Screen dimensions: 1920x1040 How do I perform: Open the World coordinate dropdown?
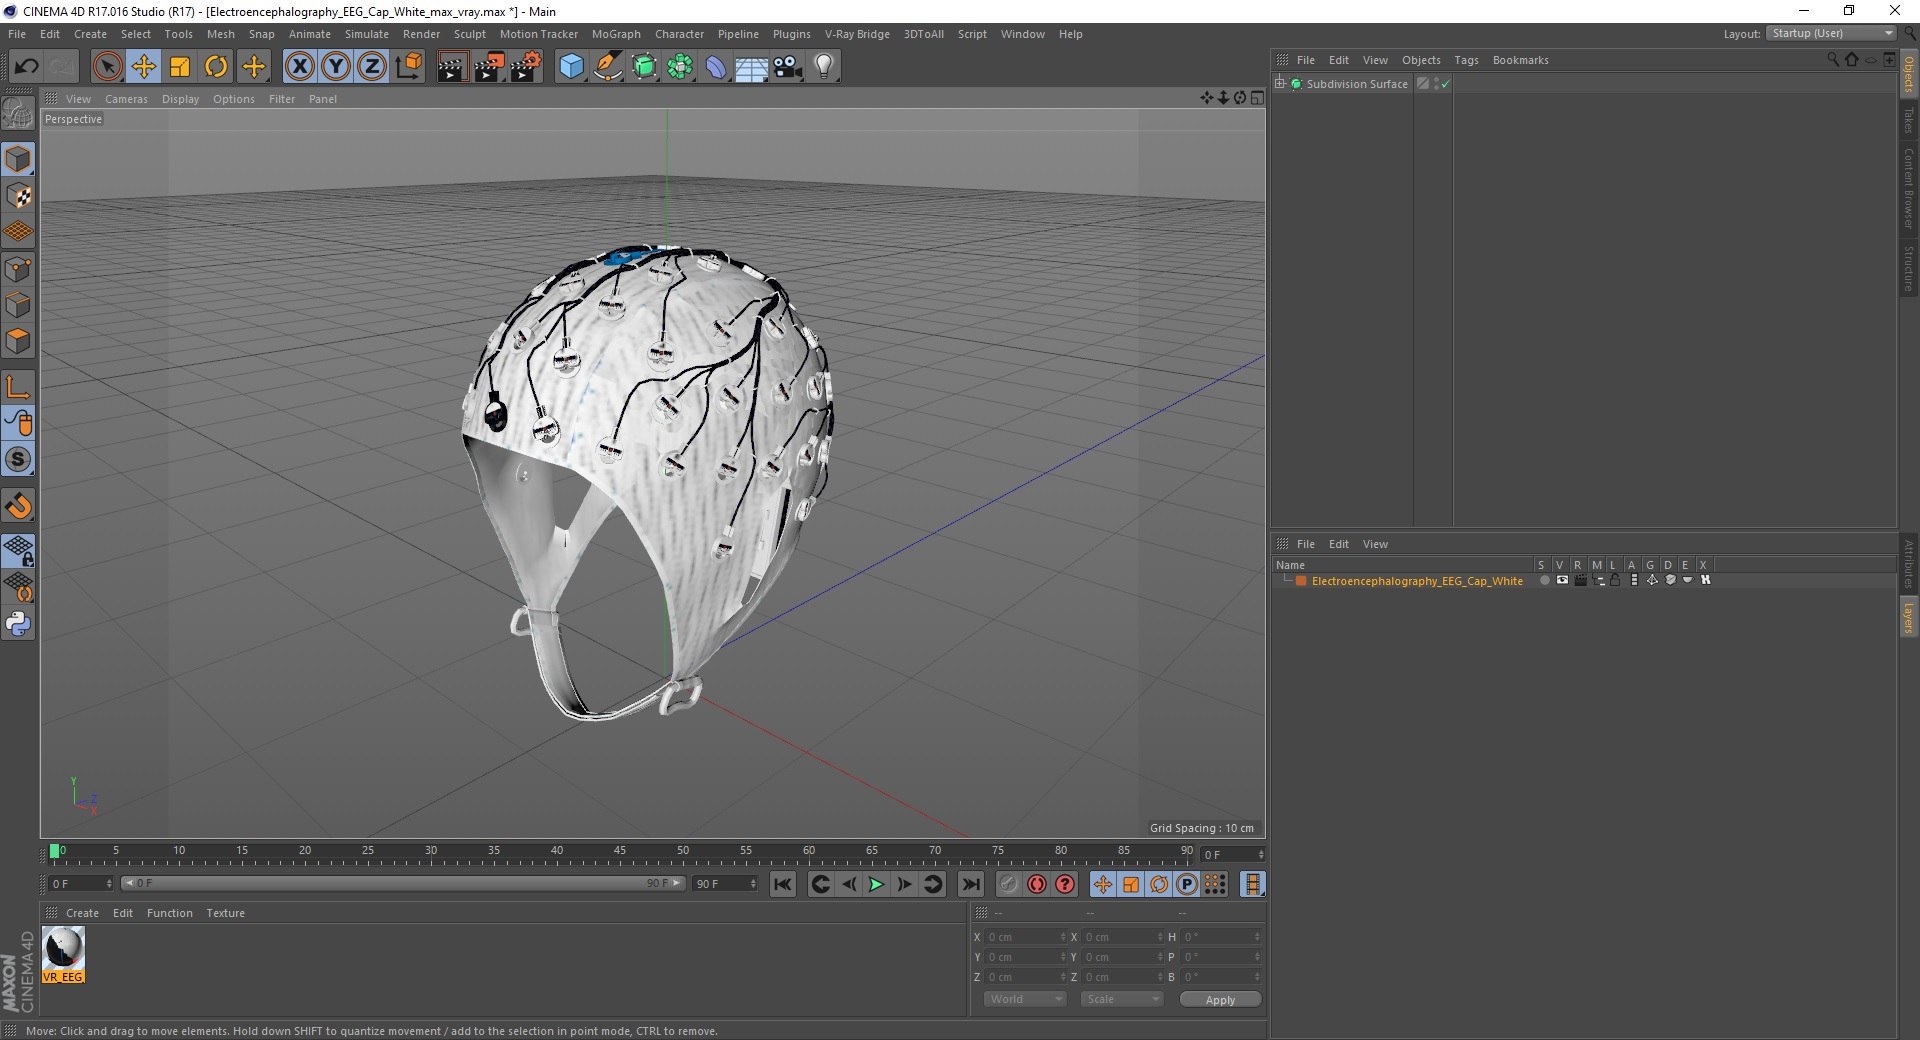coord(1025,999)
